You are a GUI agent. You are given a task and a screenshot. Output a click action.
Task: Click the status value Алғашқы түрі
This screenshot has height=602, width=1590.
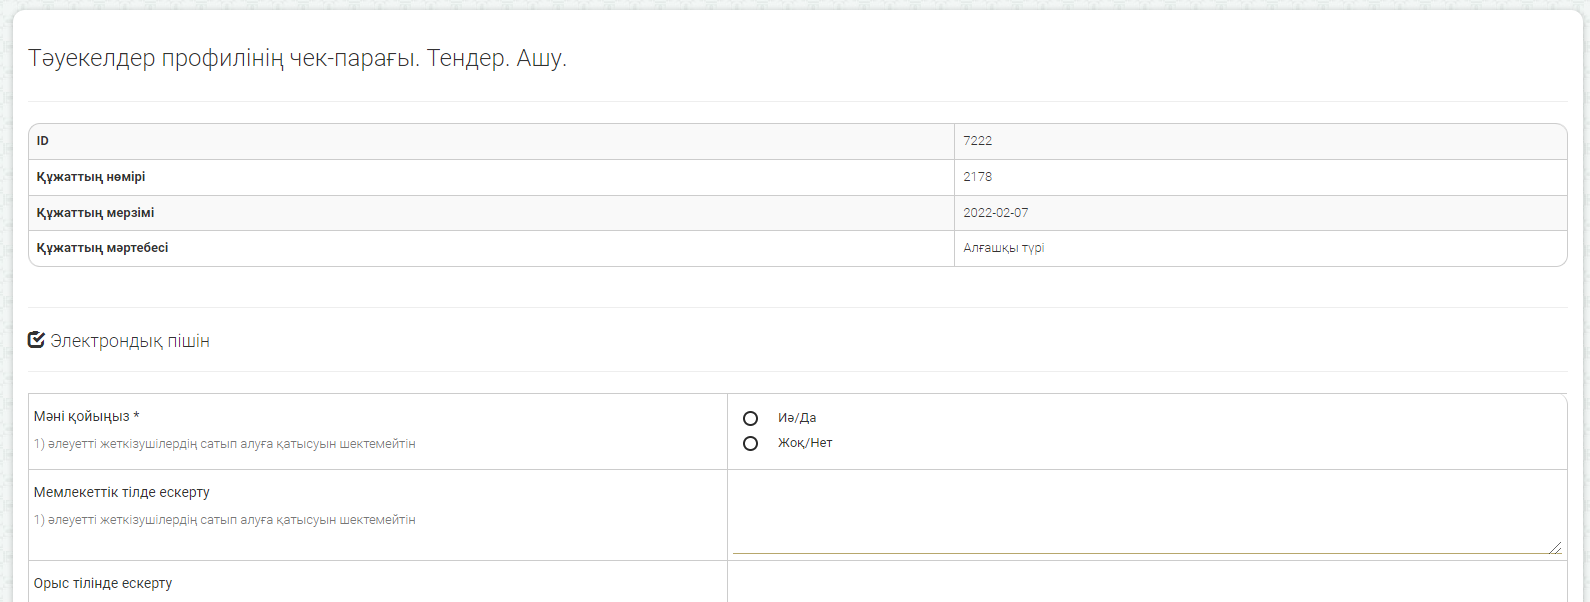tap(1003, 248)
